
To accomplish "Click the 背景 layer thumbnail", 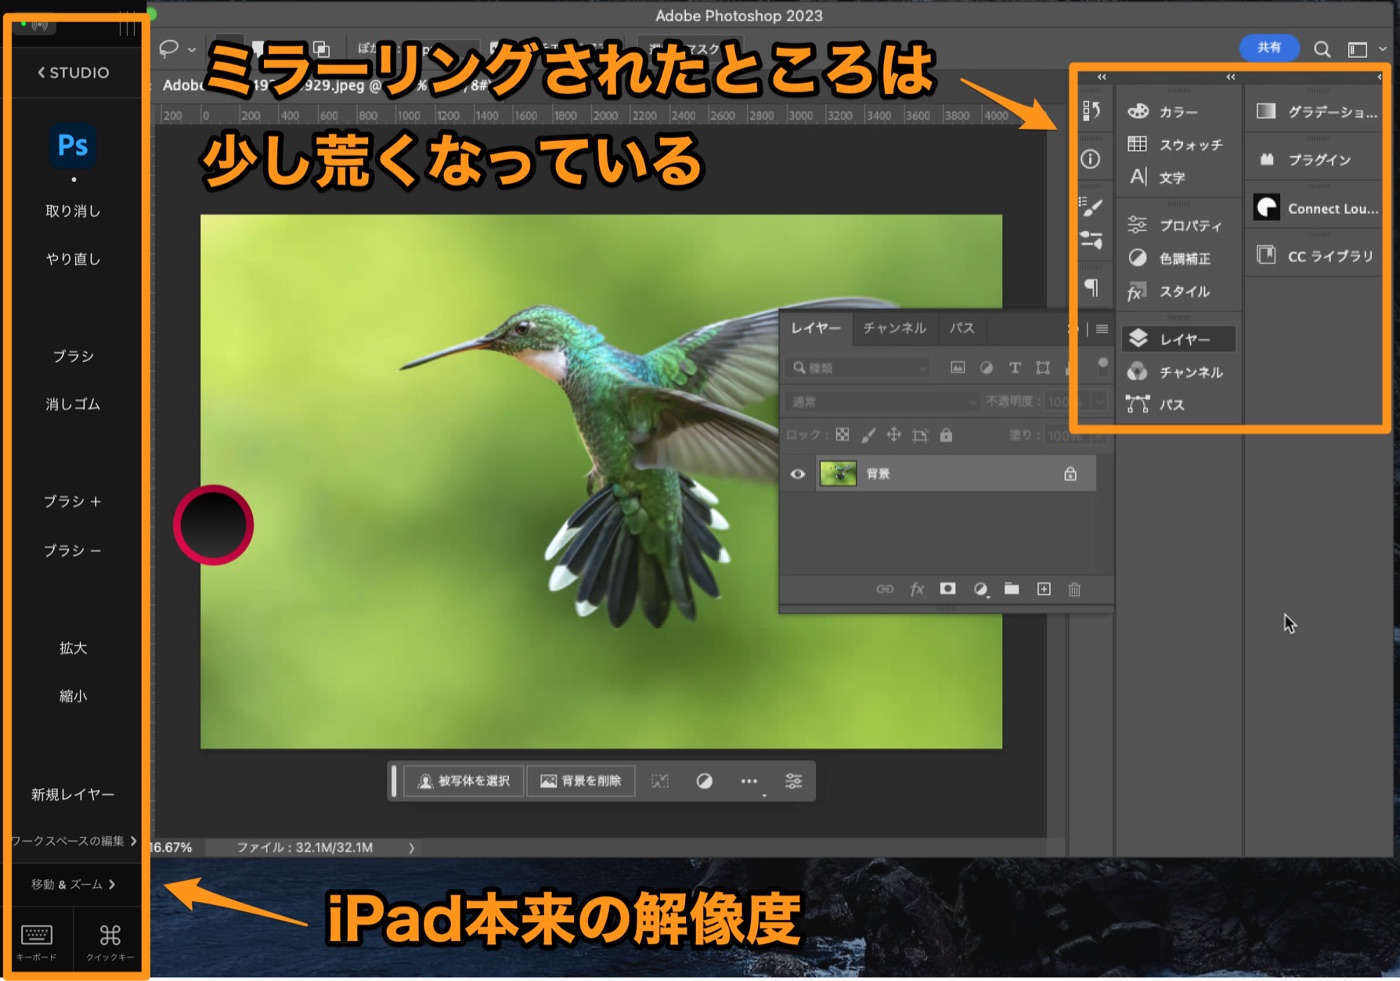I will [x=838, y=473].
